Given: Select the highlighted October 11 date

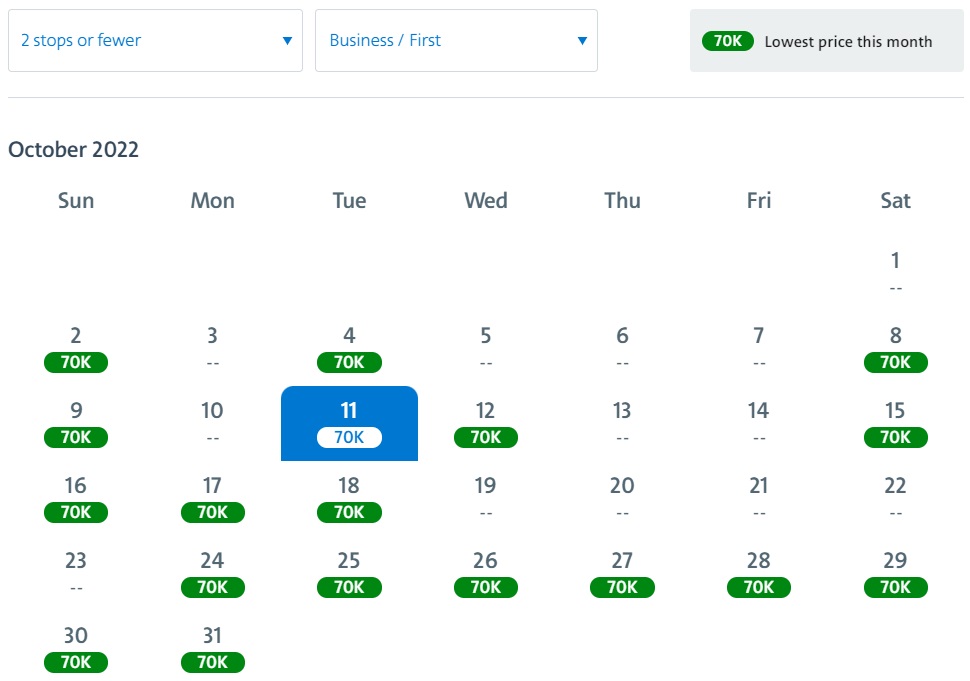Looking at the screenshot, I should (x=350, y=424).
